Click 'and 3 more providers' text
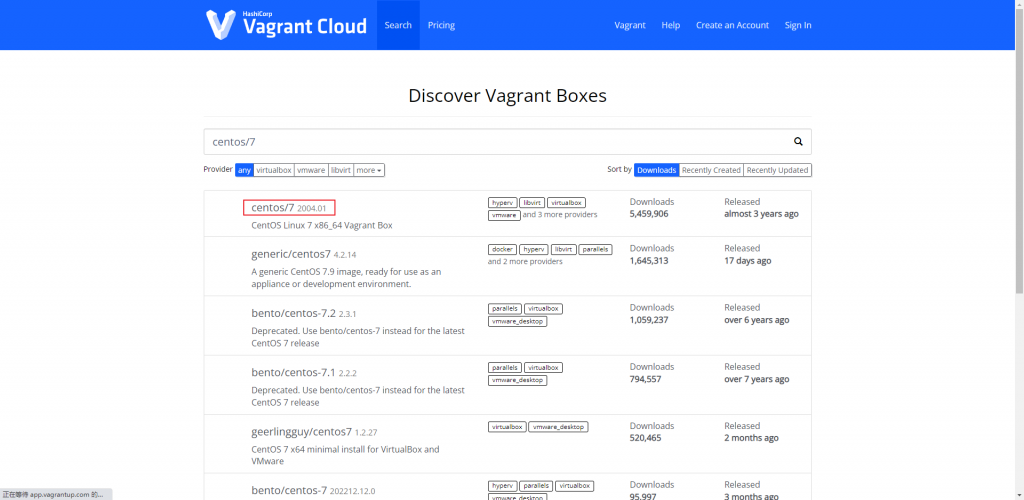Screen dimensions: 1024x500 tap(560, 215)
